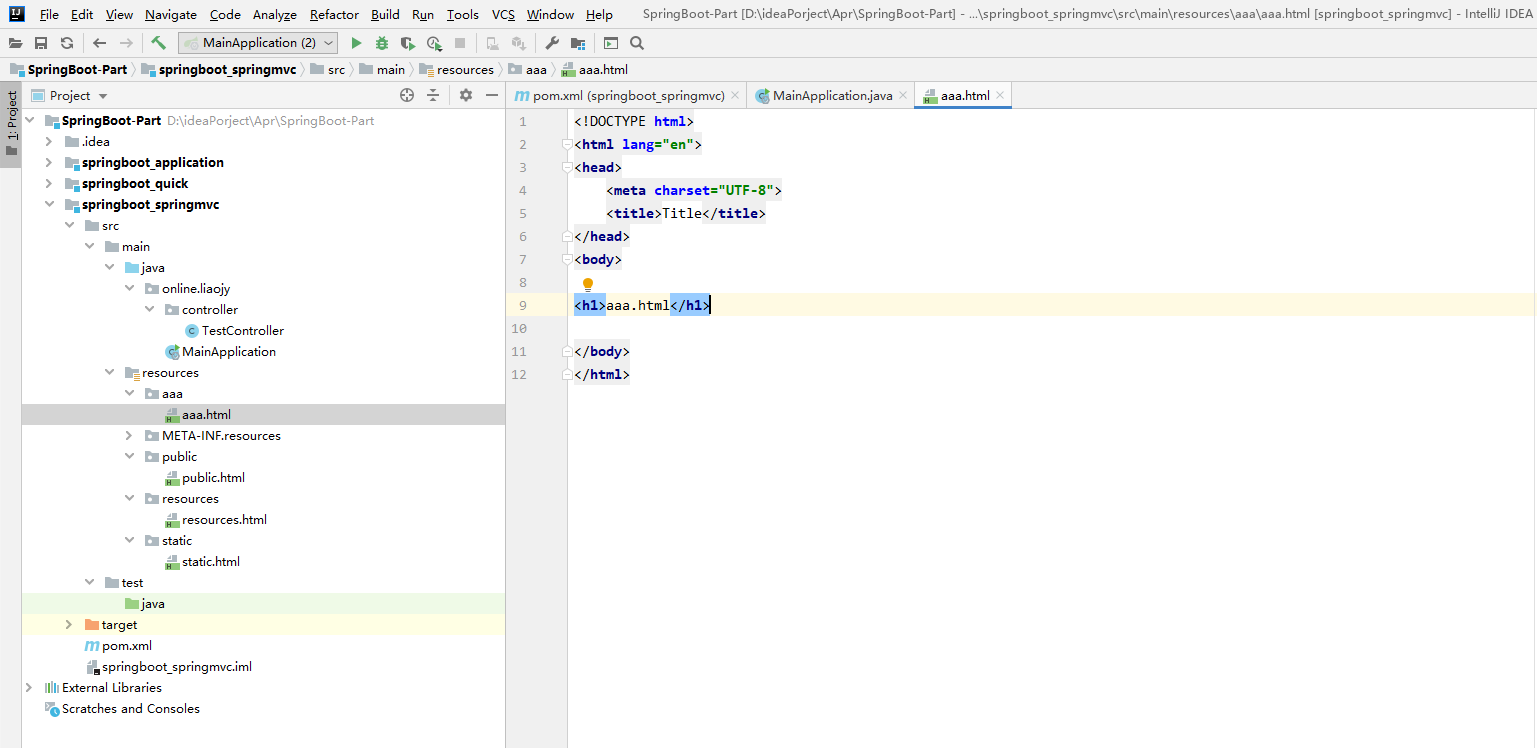
Task: Click the Save All toolbar icon
Action: pyautogui.click(x=41, y=43)
